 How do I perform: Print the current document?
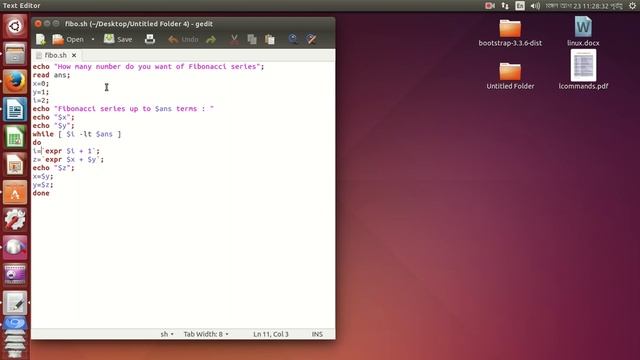pyautogui.click(x=150, y=39)
